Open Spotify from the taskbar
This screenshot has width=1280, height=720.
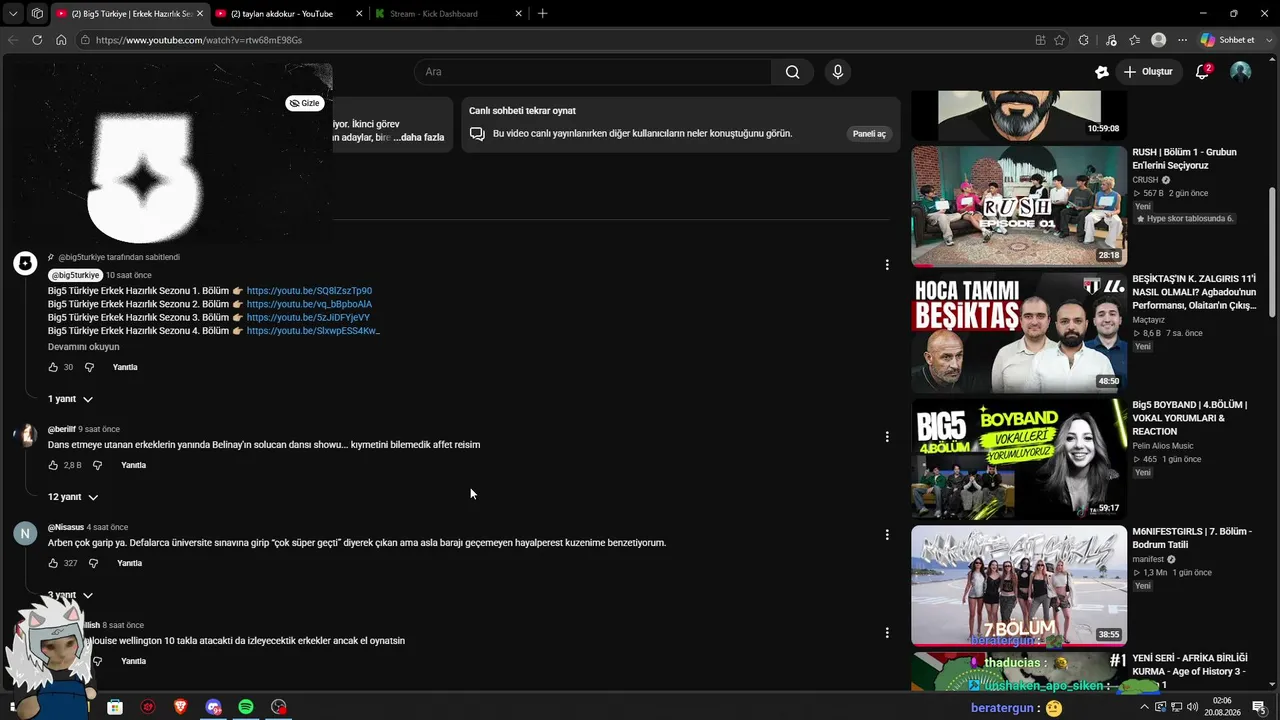(x=246, y=707)
